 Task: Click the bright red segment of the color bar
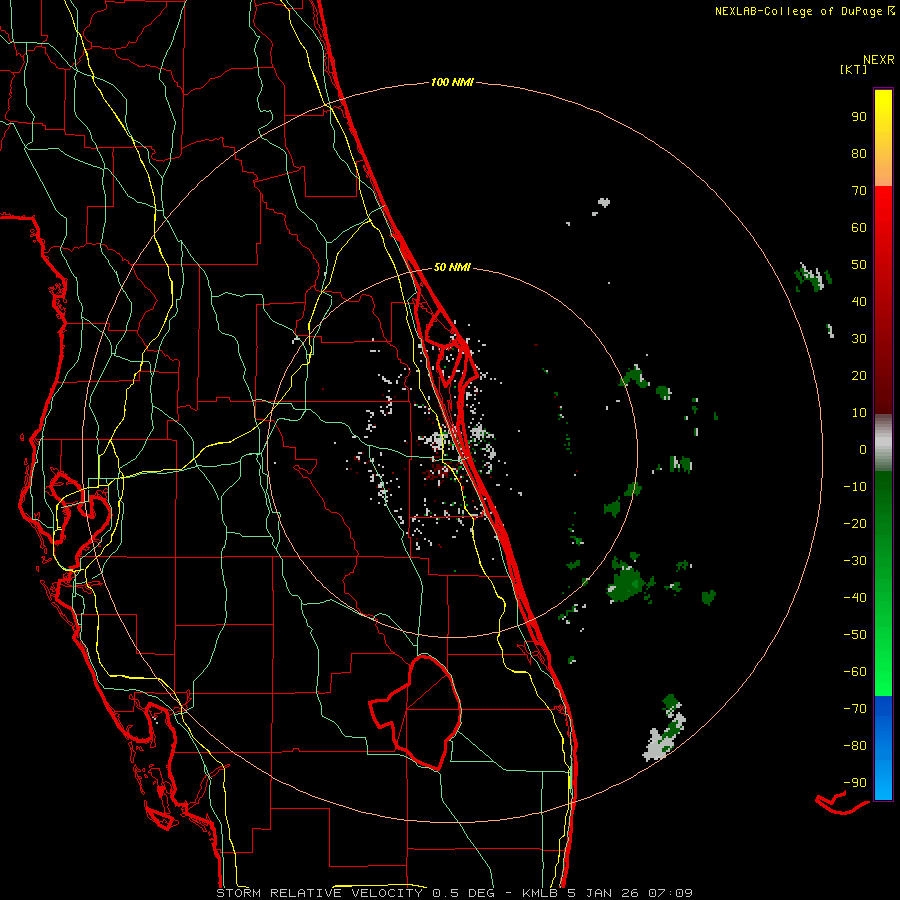[x=883, y=230]
